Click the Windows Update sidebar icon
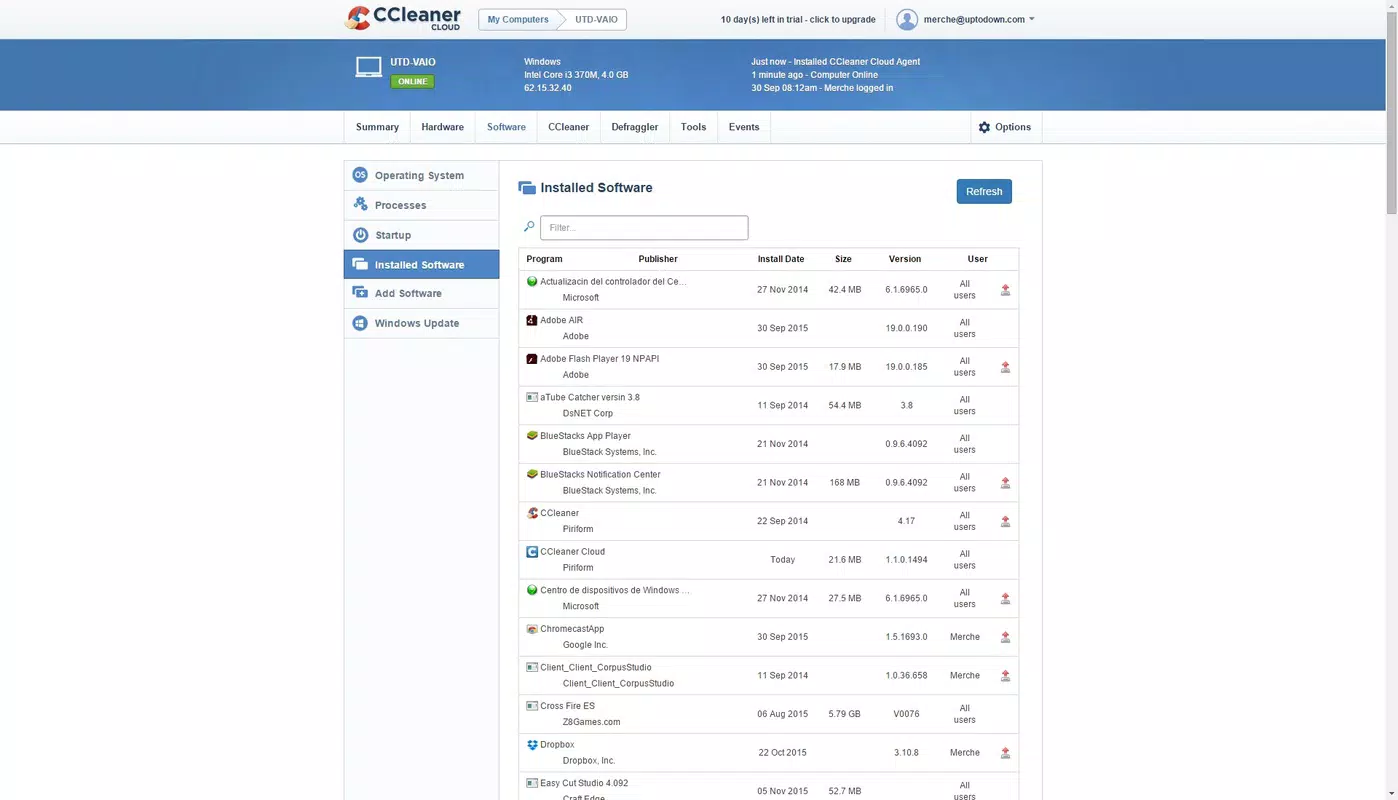The height and width of the screenshot is (800, 1398). tap(360, 323)
